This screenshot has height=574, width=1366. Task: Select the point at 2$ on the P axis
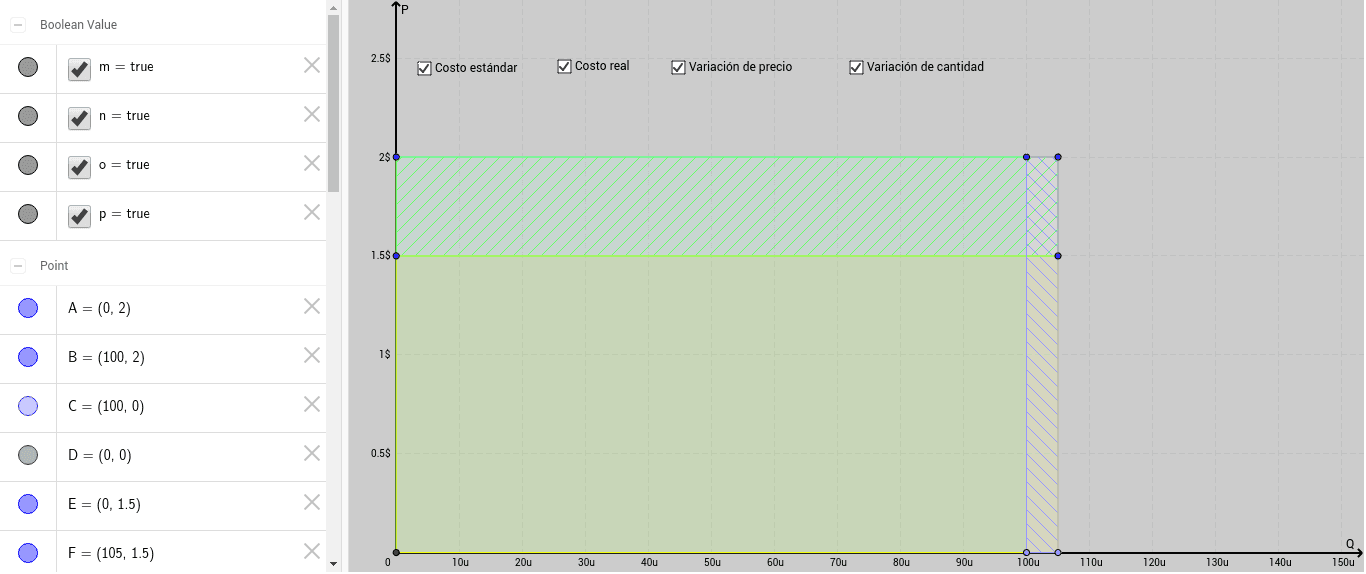pos(396,157)
